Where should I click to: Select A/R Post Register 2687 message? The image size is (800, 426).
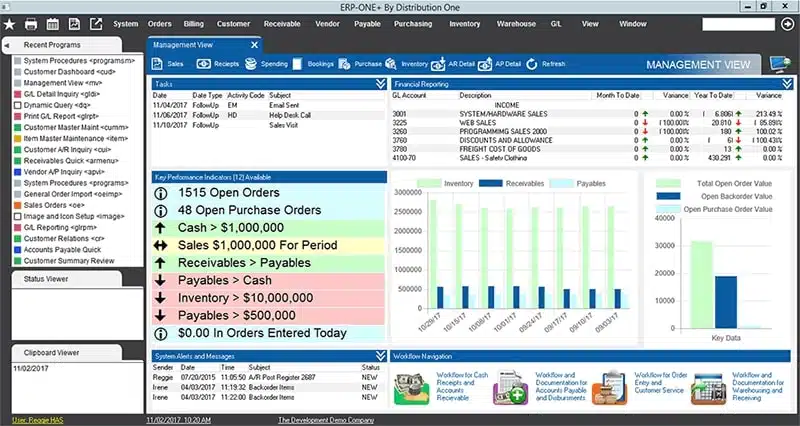[267, 378]
